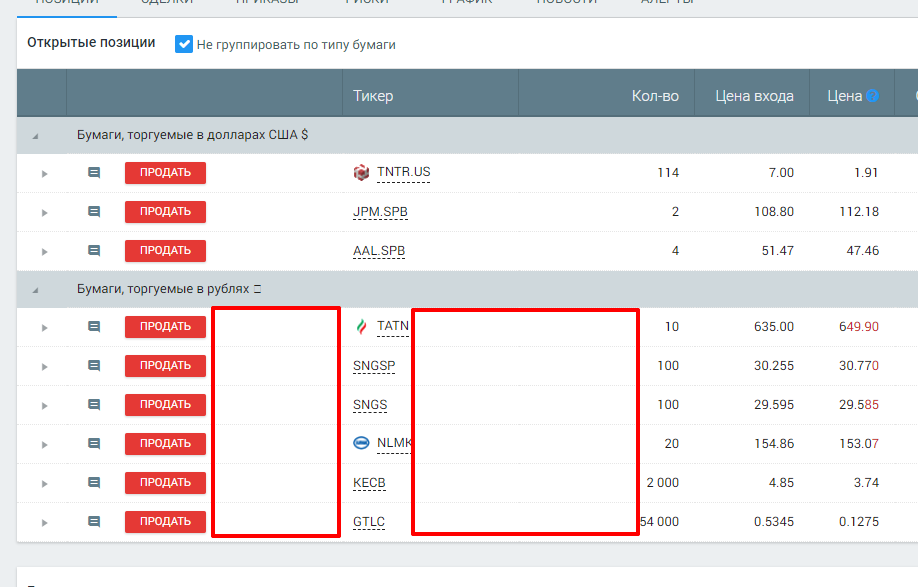918x587 pixels.
Task: Open the NLMK ticker link
Action: coord(394,443)
